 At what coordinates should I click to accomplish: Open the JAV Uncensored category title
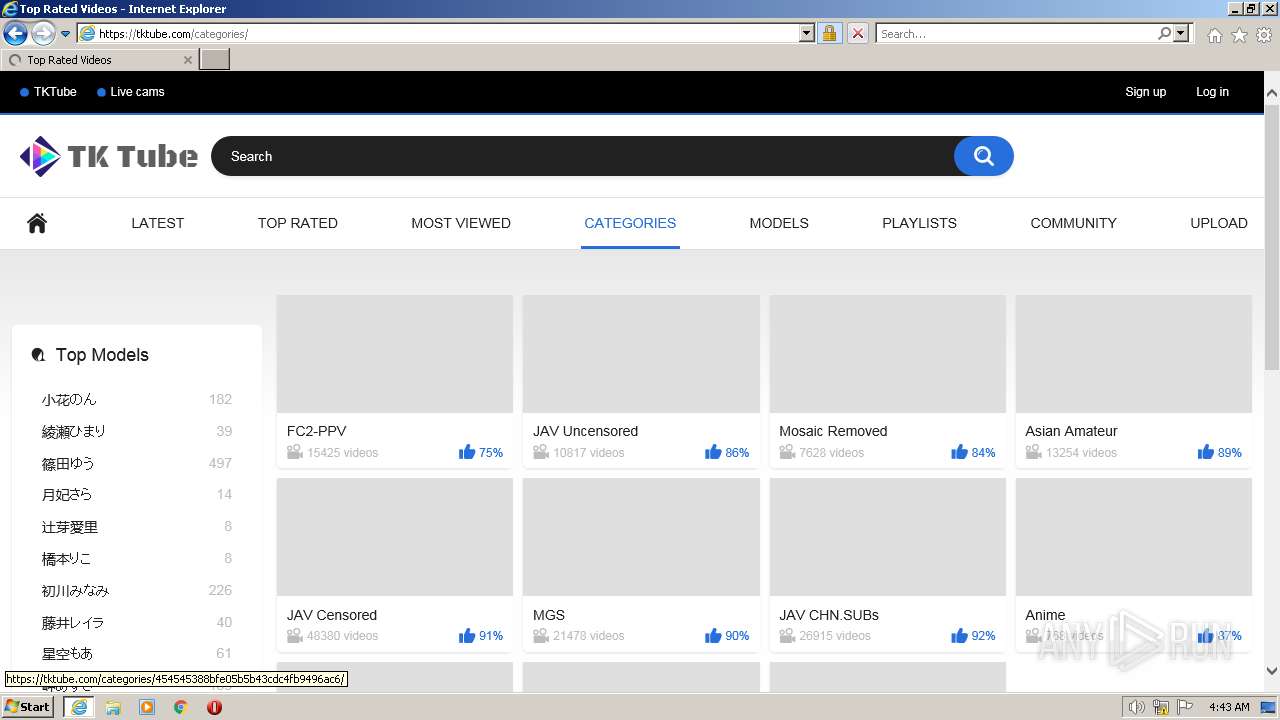(x=586, y=431)
